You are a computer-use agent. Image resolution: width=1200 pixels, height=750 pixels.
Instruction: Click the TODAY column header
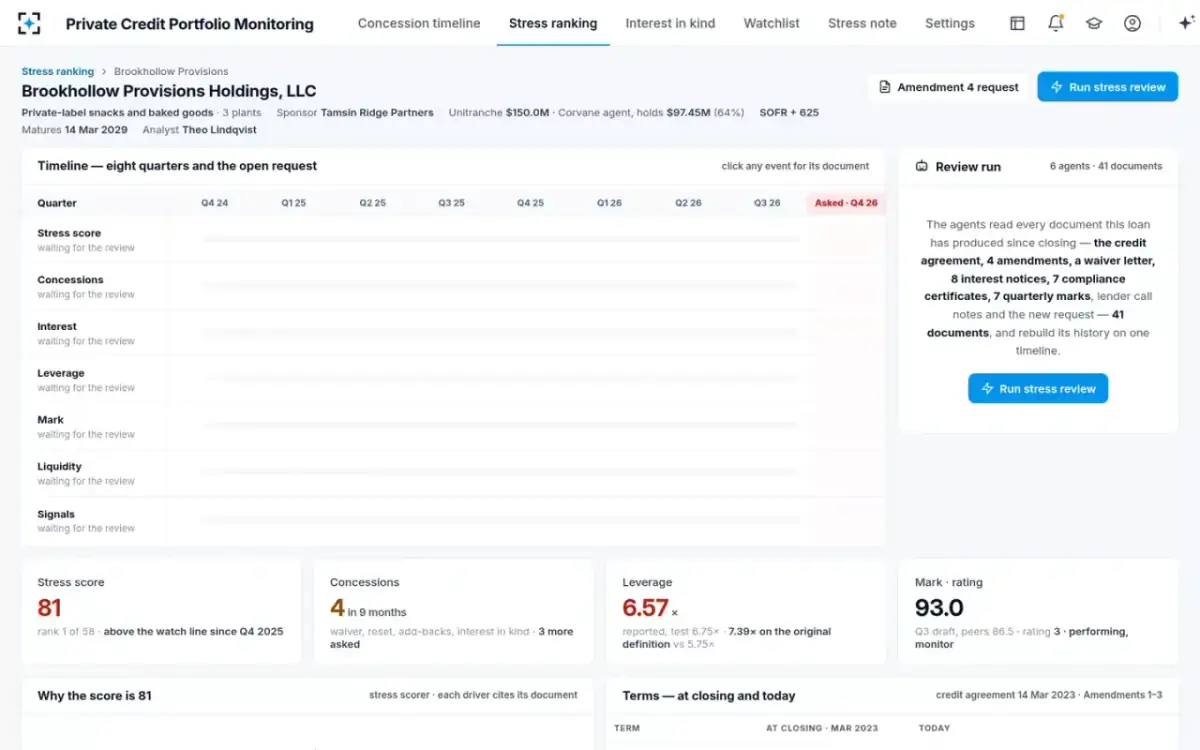click(x=934, y=728)
